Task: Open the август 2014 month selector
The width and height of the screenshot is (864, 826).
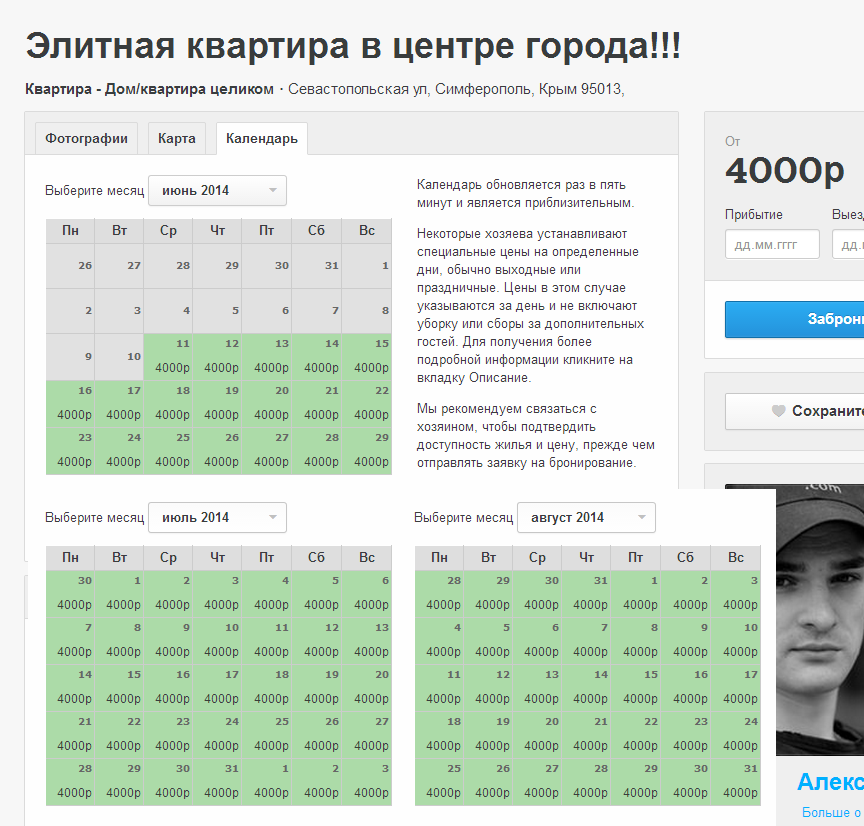Action: tap(586, 517)
